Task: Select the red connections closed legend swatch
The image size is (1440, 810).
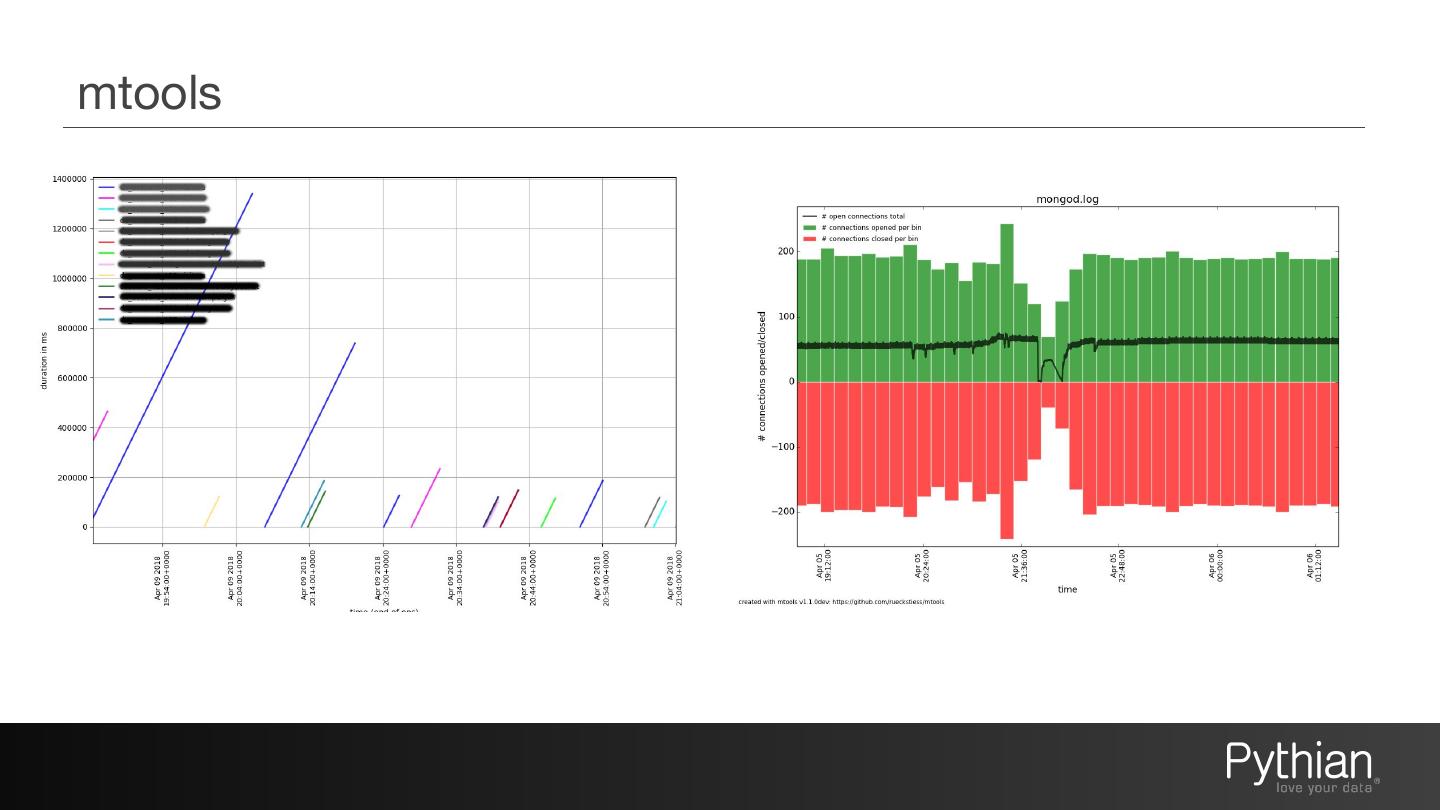Action: tap(809, 239)
